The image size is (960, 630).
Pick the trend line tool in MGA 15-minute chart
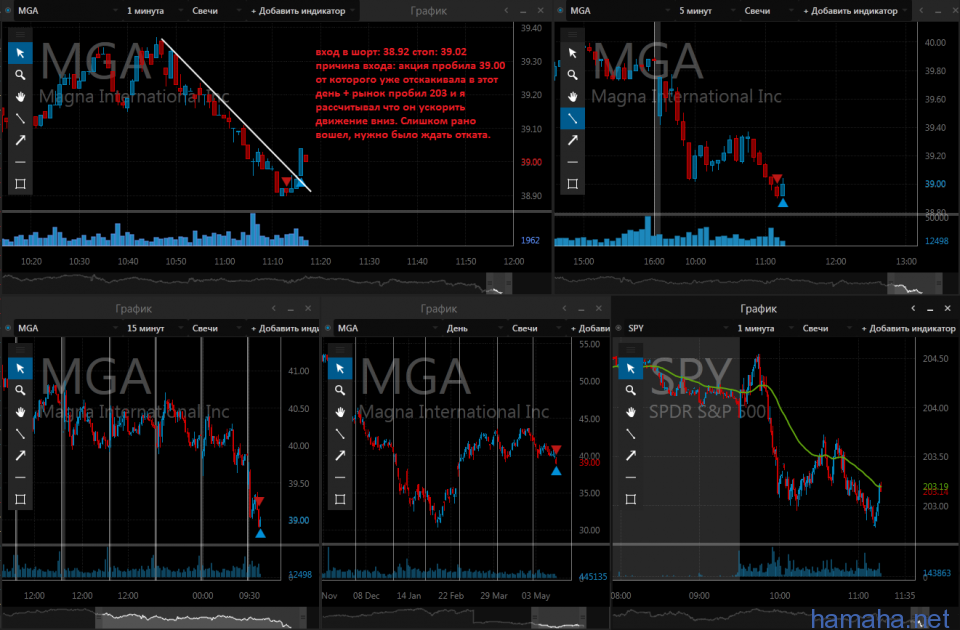(x=20, y=433)
